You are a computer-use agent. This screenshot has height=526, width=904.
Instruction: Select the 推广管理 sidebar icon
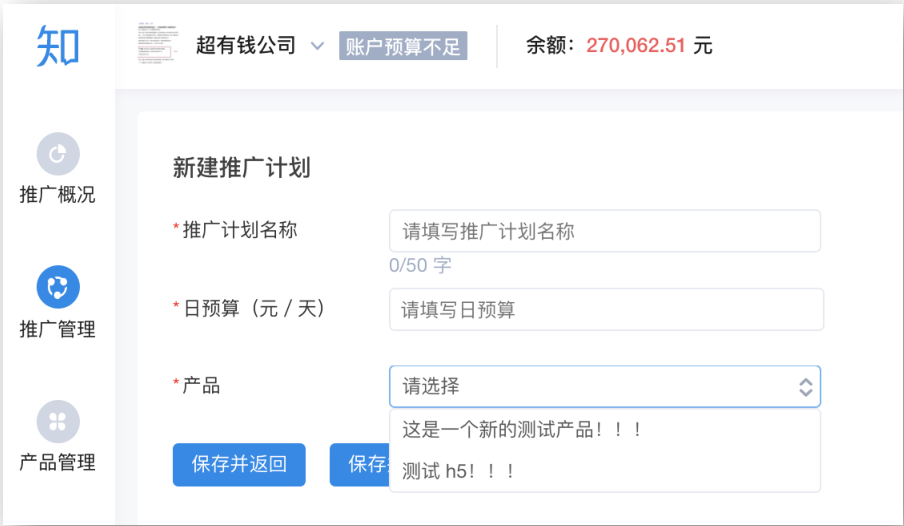tap(58, 287)
